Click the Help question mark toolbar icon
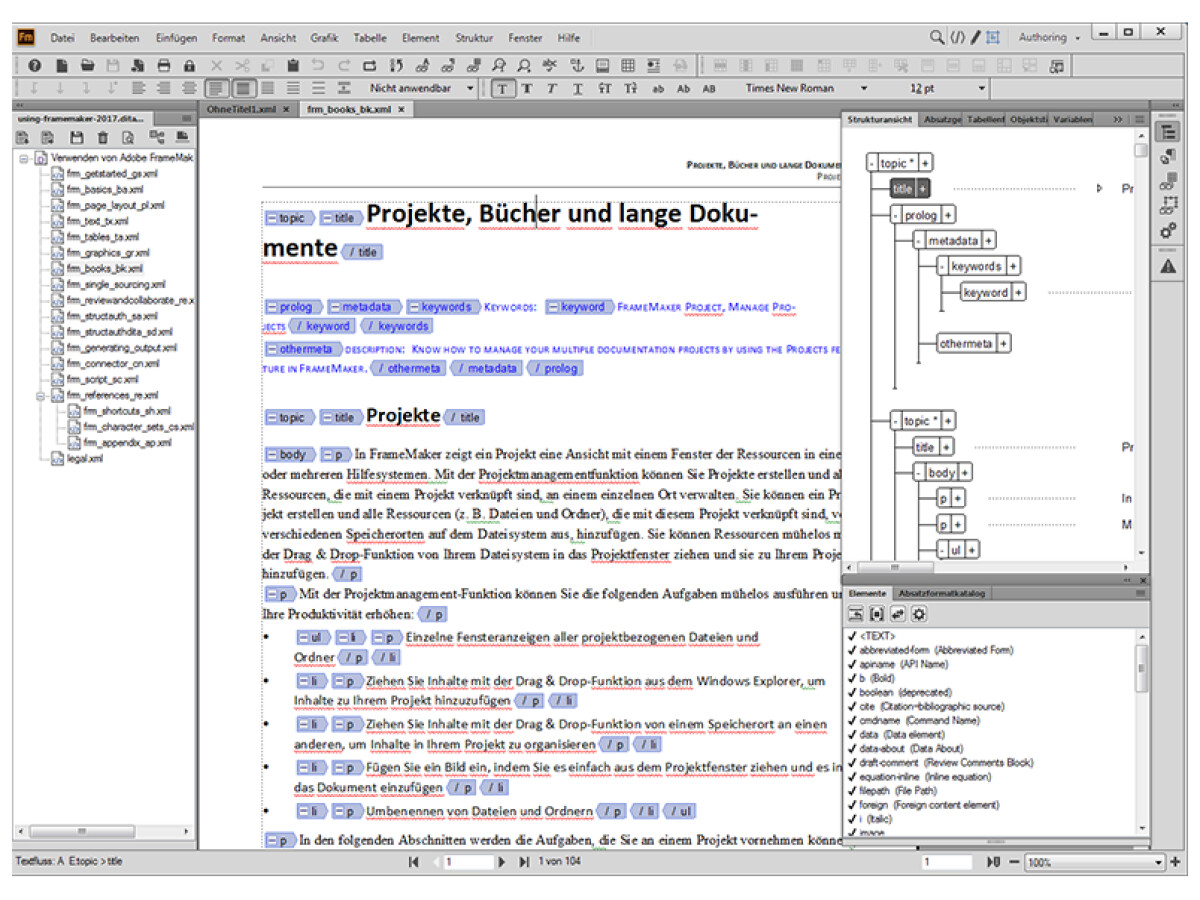The height and width of the screenshot is (900, 1200). 34,66
